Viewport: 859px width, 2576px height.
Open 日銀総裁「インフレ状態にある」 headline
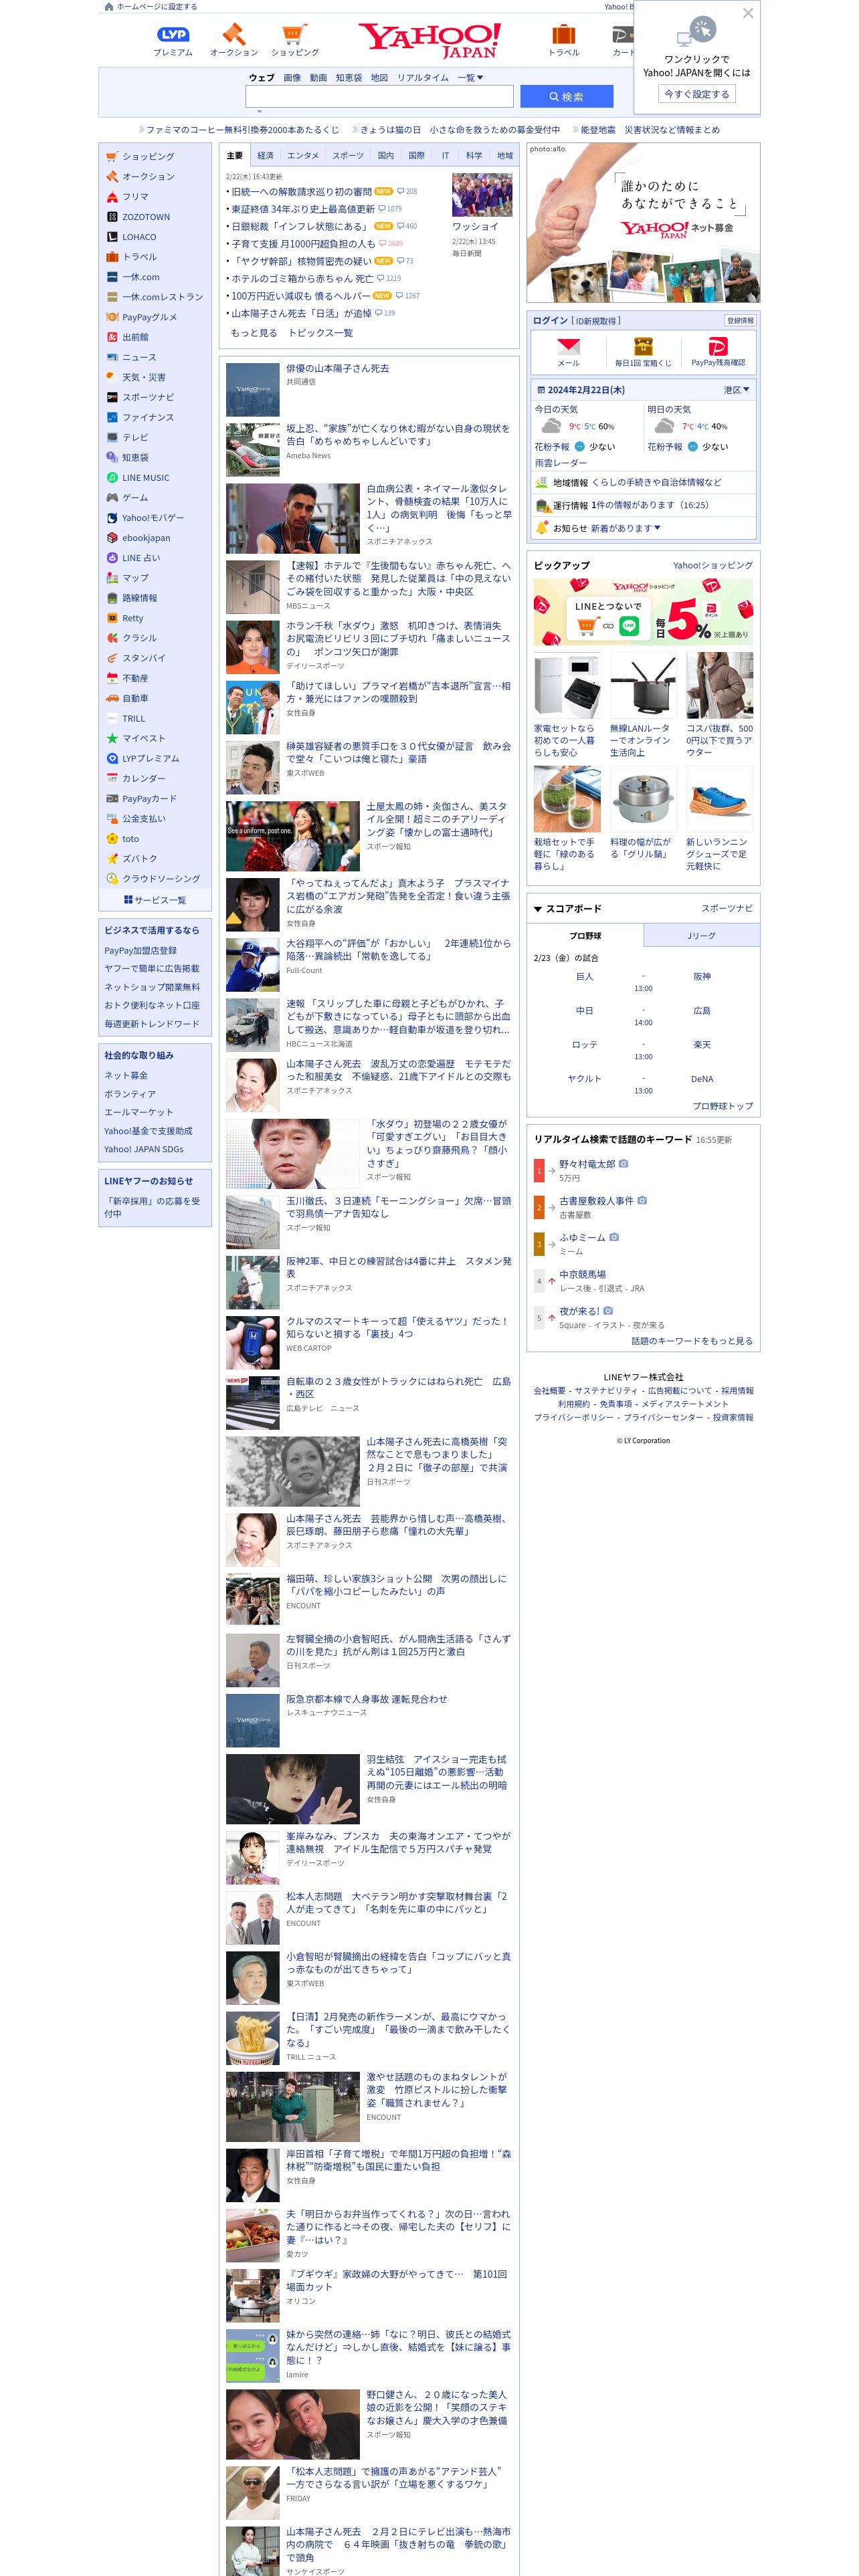pos(299,226)
